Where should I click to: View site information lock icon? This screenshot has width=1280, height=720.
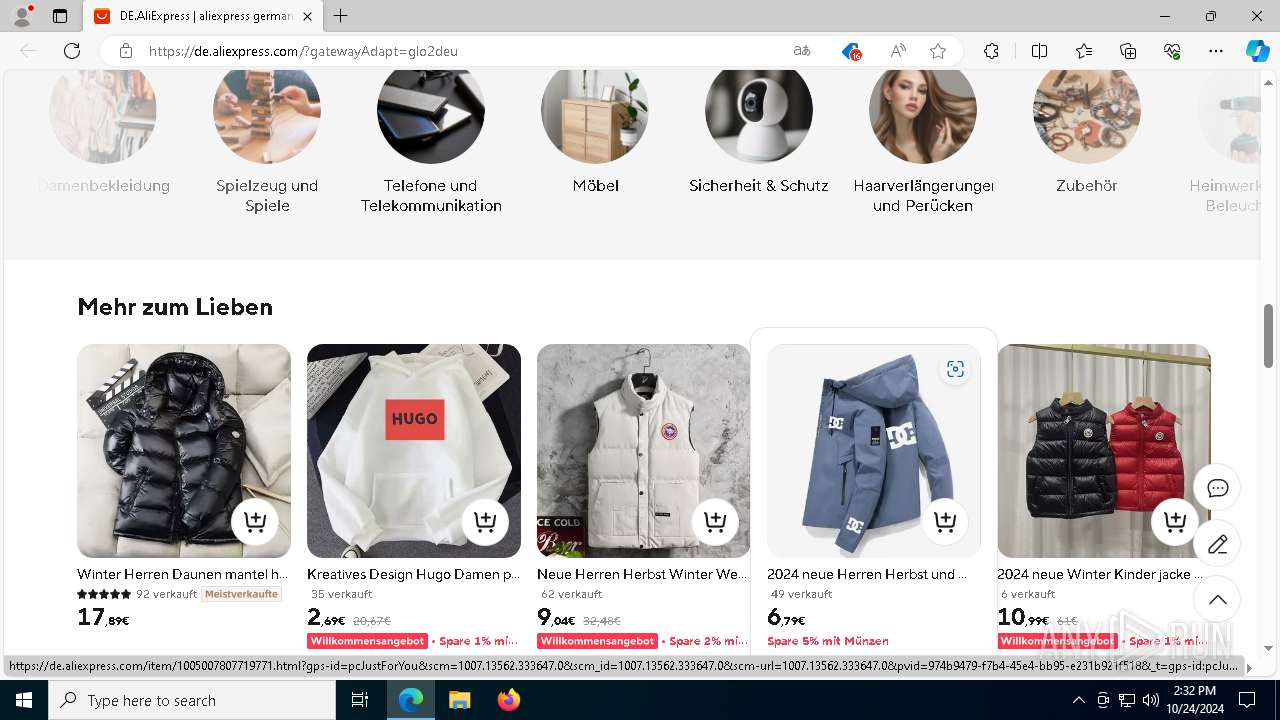126,51
